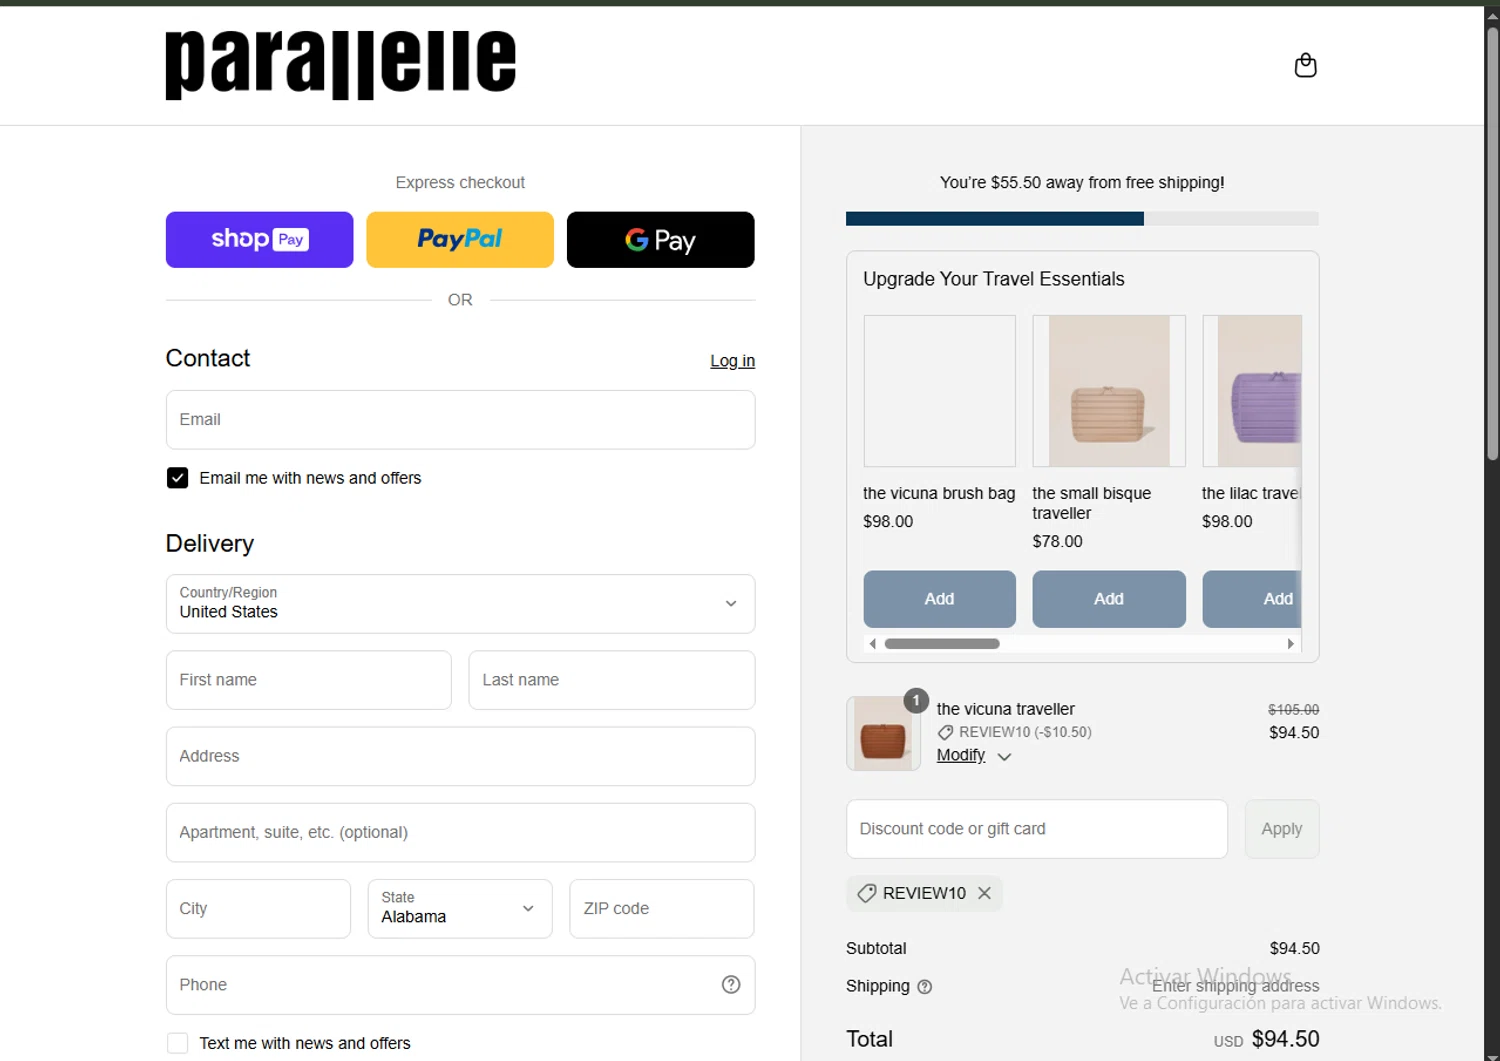Pay with PayPal
The height and width of the screenshot is (1061, 1500).
(460, 240)
